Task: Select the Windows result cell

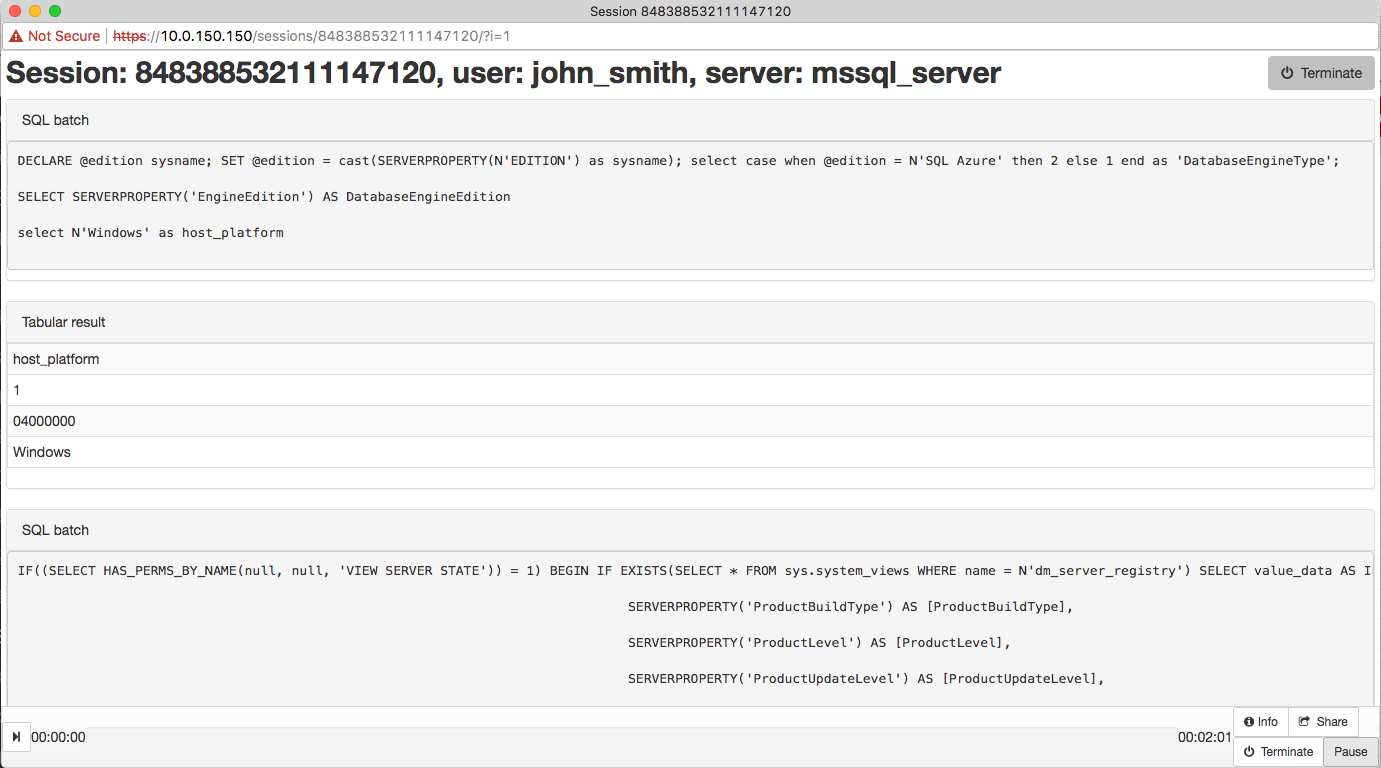Action: click(690, 452)
